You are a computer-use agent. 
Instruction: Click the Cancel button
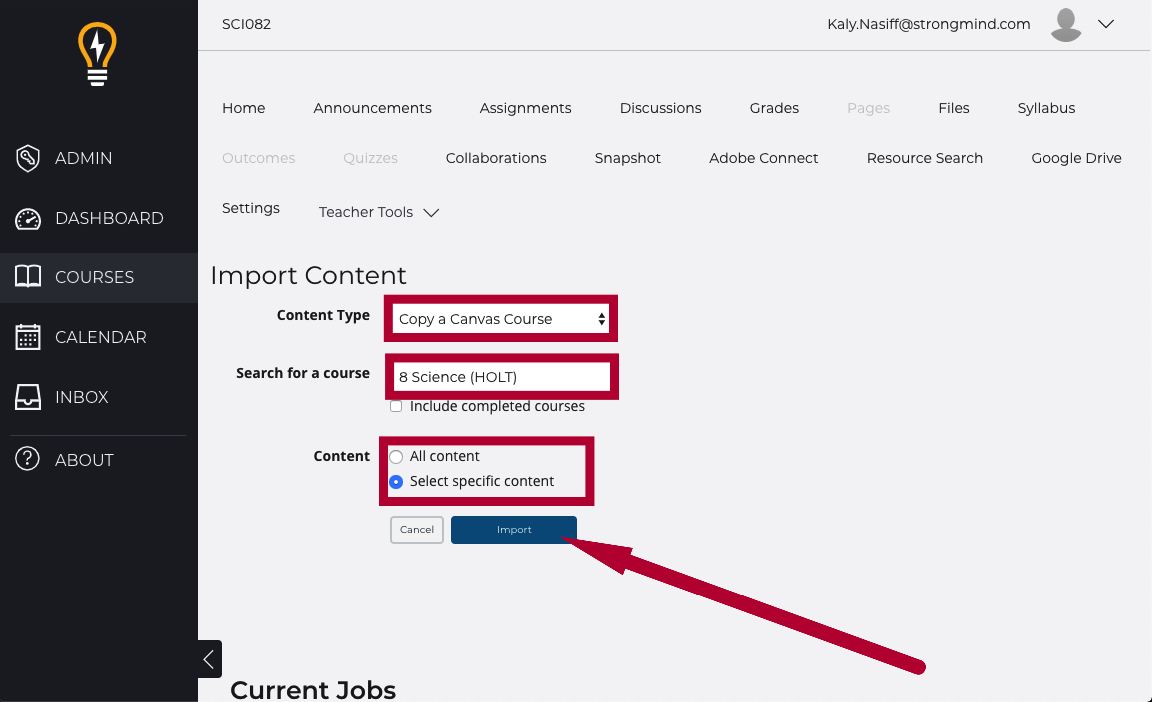coord(417,529)
